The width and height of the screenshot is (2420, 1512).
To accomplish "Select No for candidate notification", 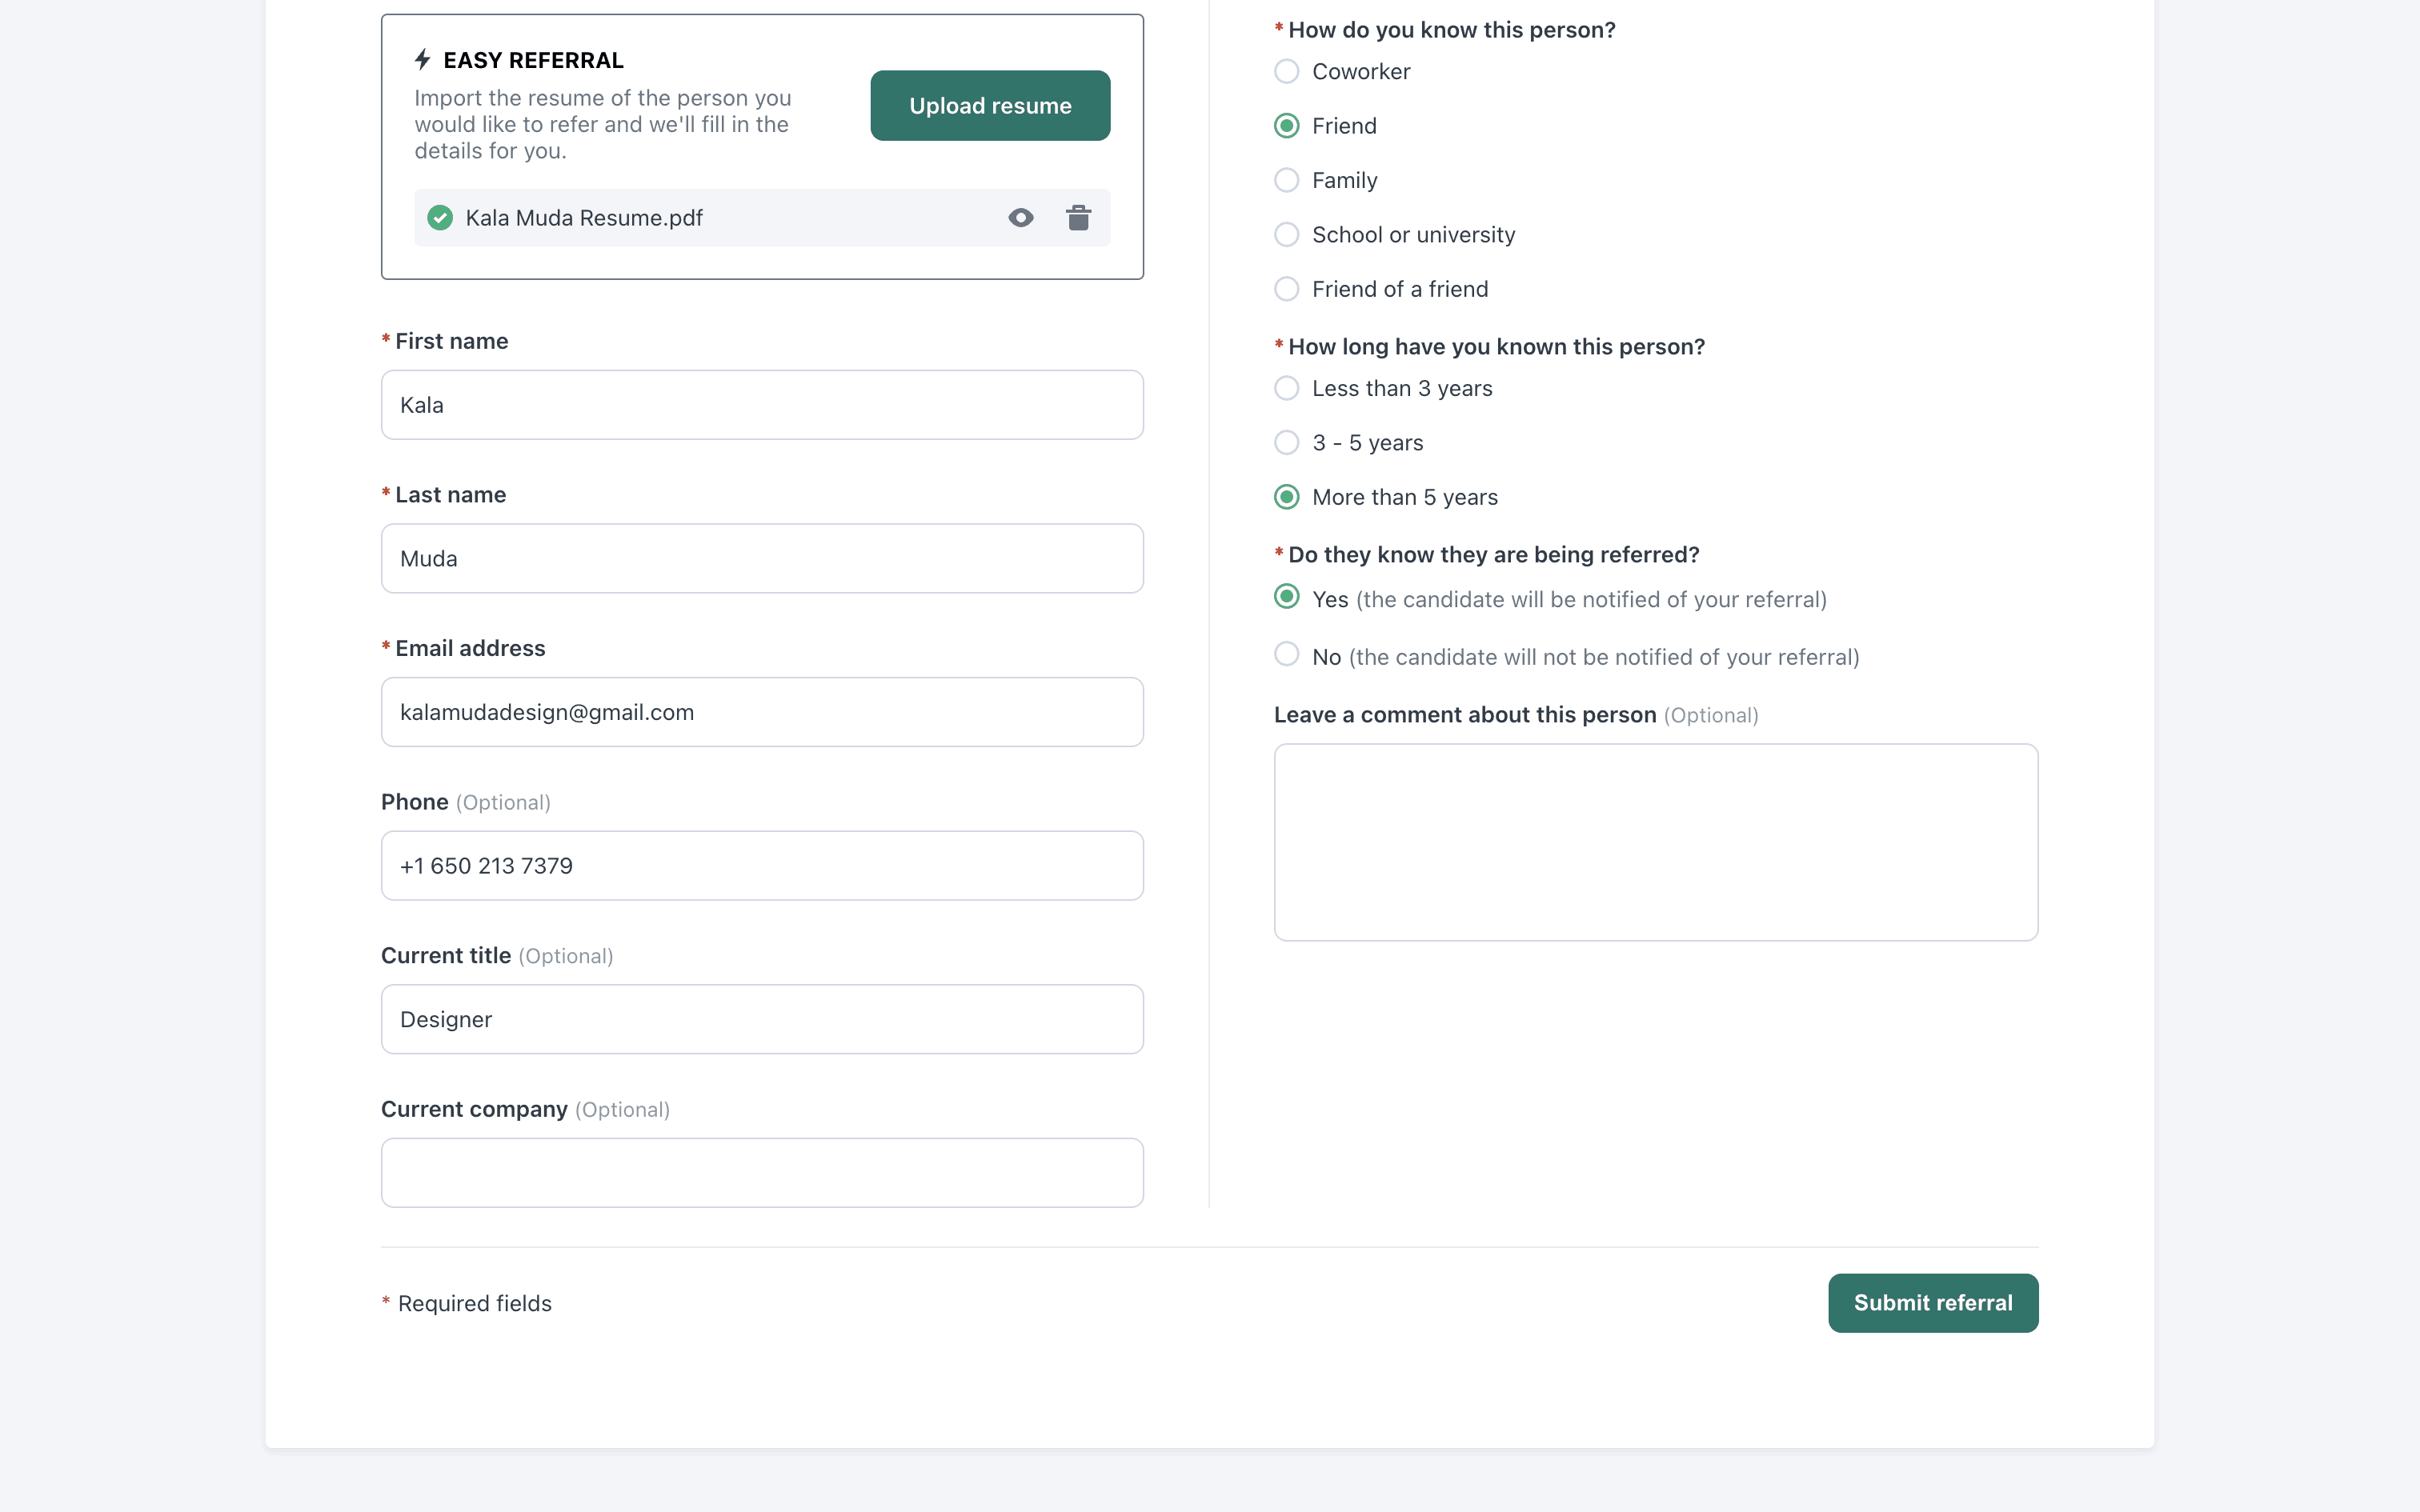I will pos(1287,654).
